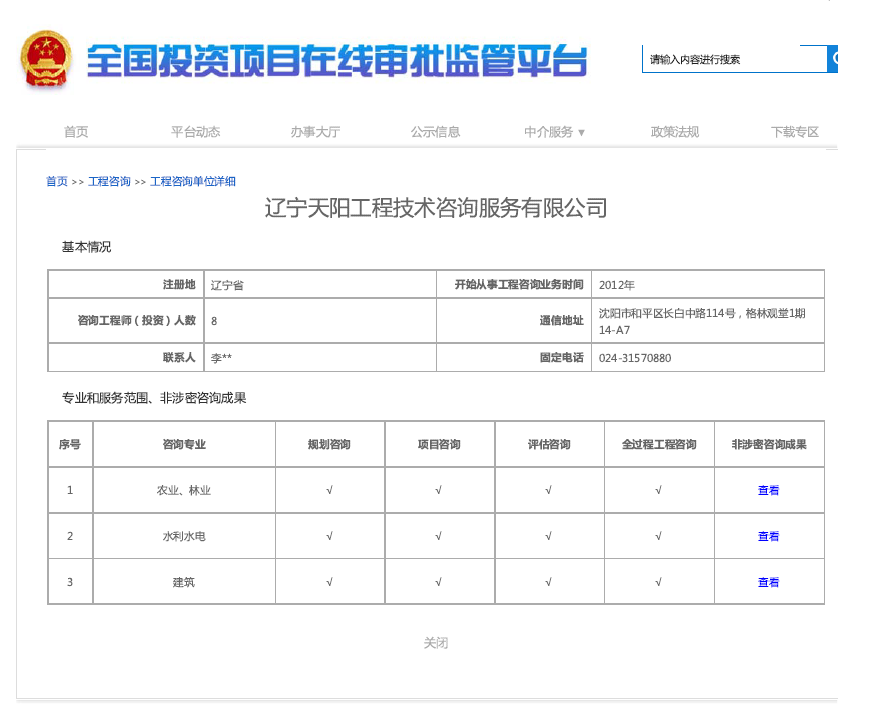The width and height of the screenshot is (871, 716).
Task: View results for 农业、林业 row
Action: [x=768, y=490]
